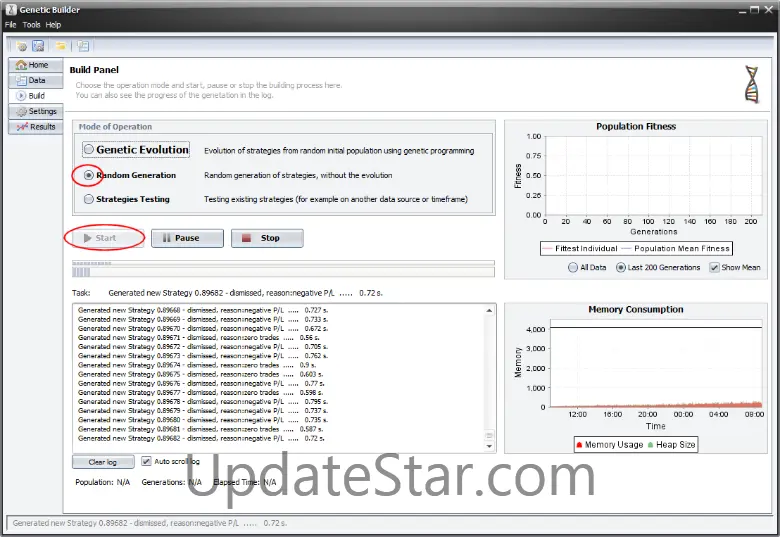Open the Tools menu
The width and height of the screenshot is (780, 537).
31,24
